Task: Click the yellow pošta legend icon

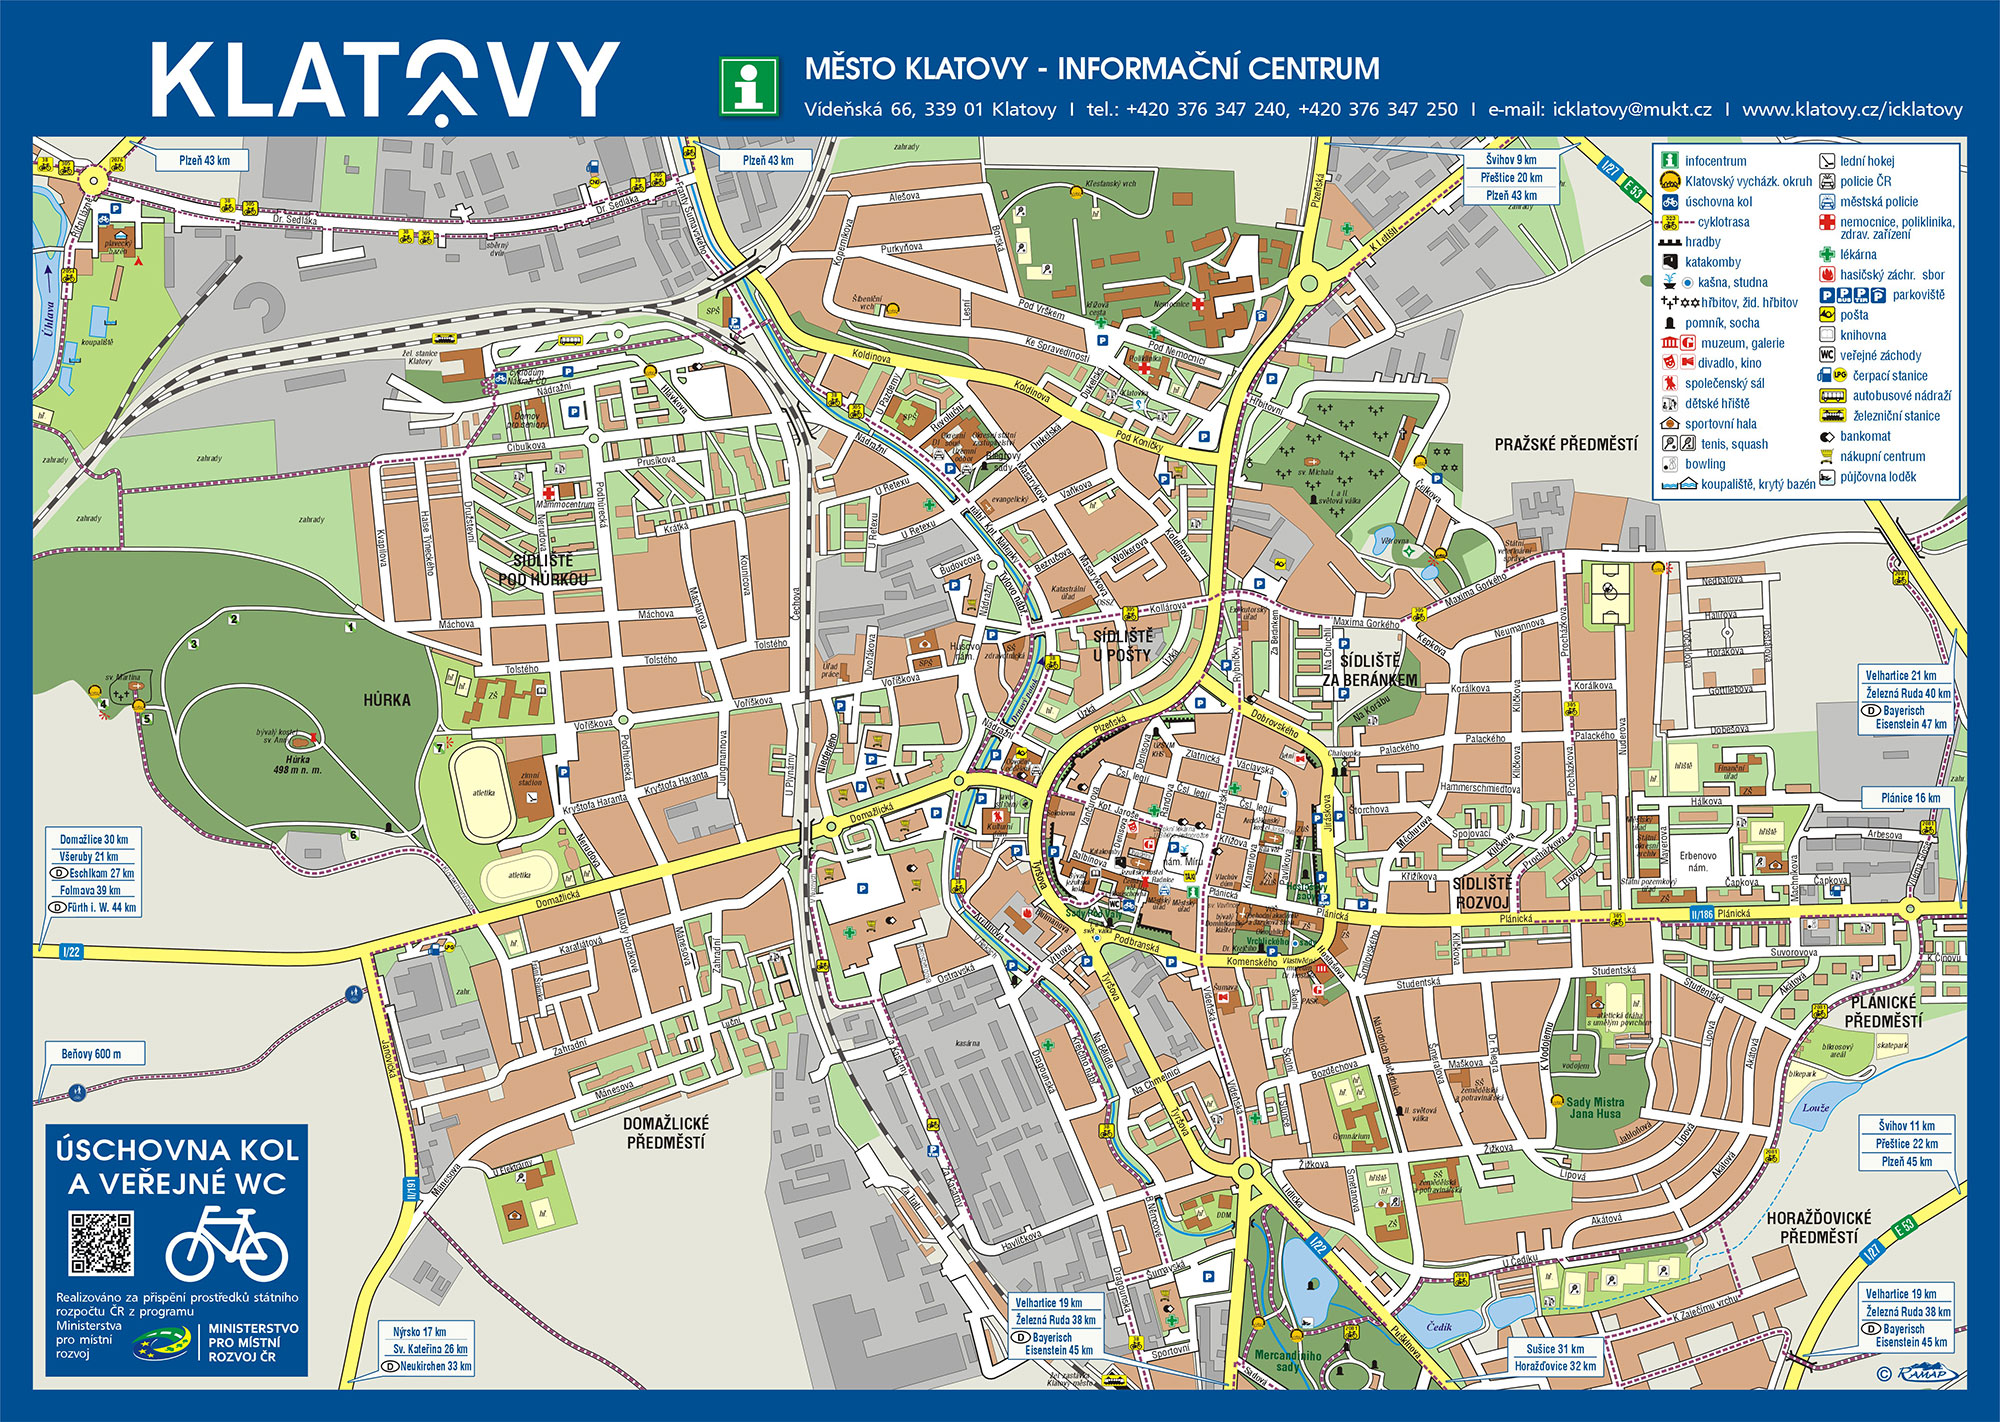Action: 1826,315
